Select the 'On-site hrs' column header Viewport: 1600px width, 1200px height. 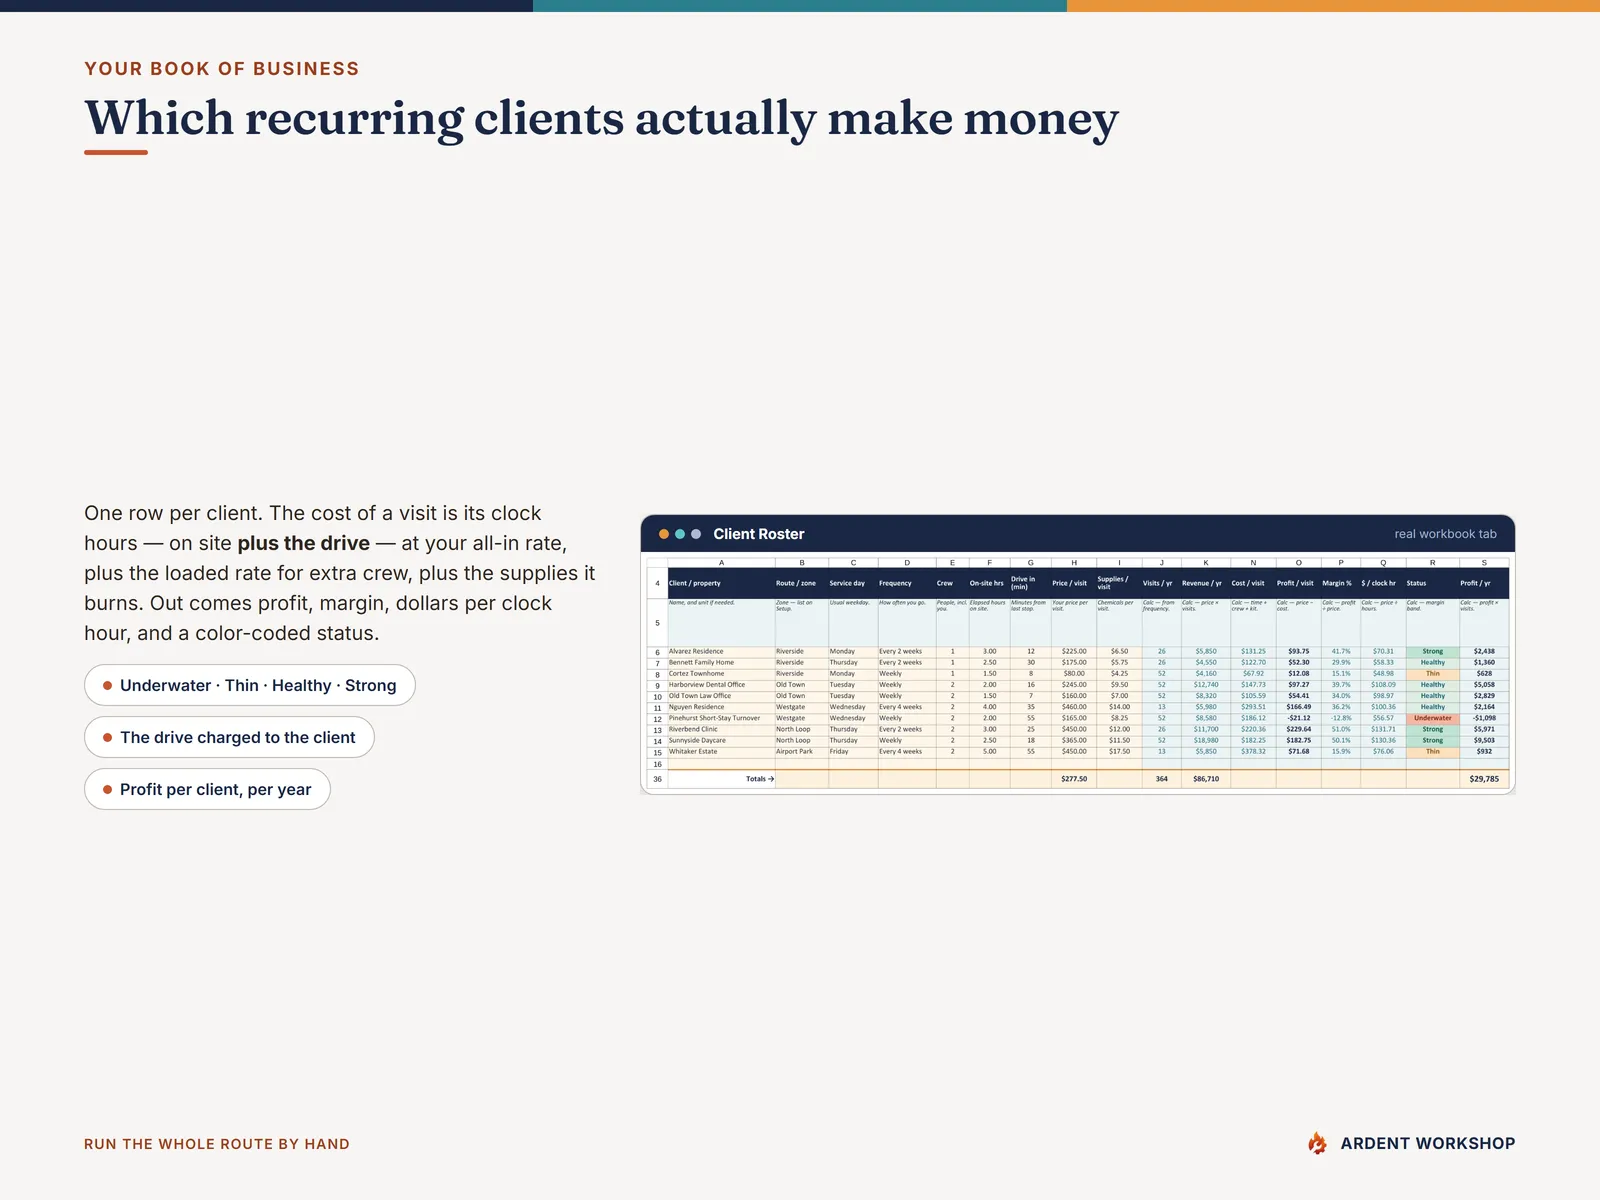[x=988, y=583]
